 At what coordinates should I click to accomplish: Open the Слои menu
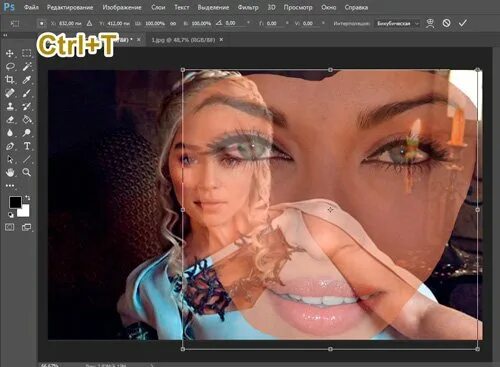[158, 7]
